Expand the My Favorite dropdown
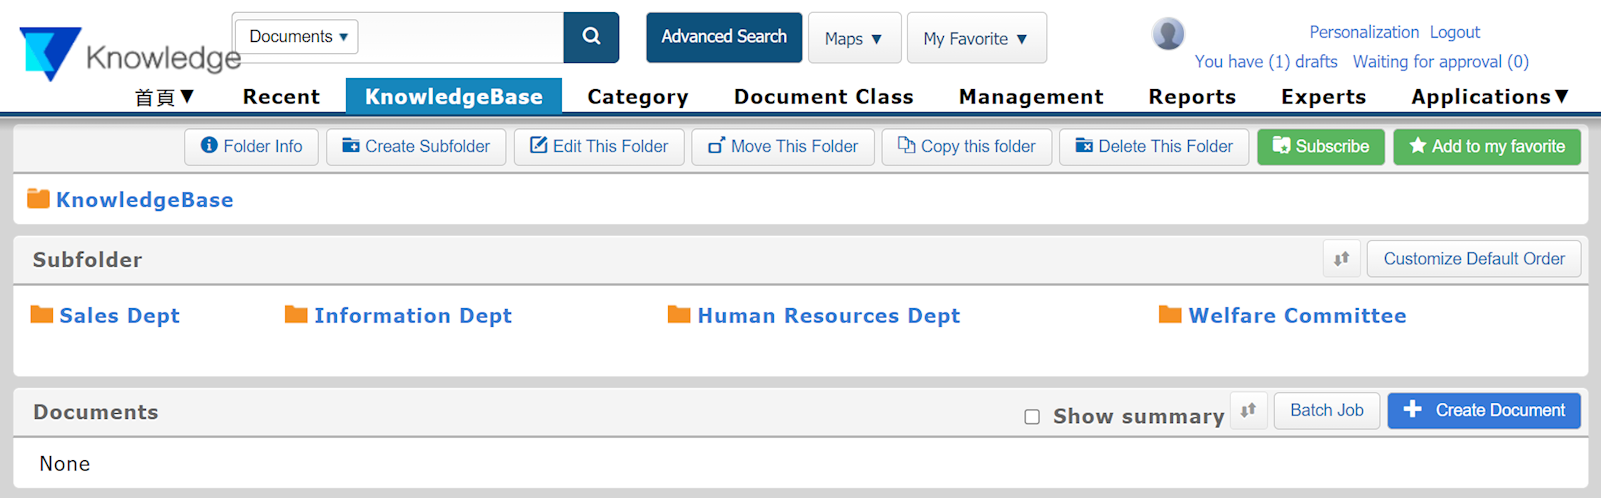The image size is (1601, 498). click(976, 39)
